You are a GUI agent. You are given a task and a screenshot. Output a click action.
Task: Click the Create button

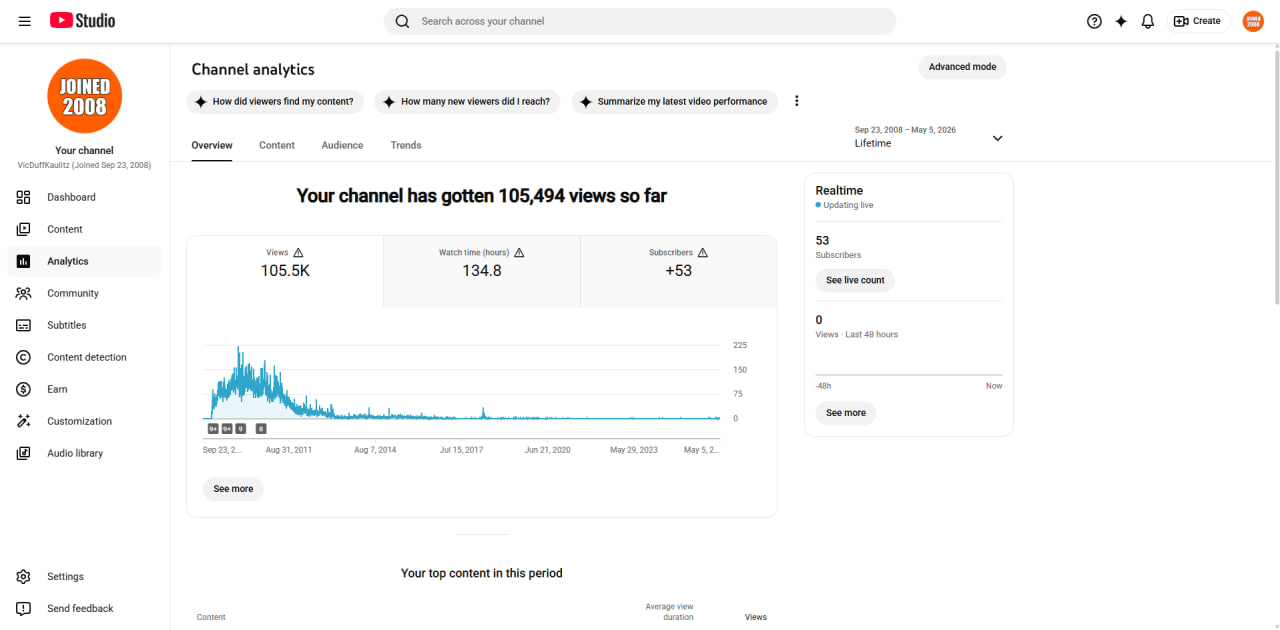pyautogui.click(x=1198, y=21)
